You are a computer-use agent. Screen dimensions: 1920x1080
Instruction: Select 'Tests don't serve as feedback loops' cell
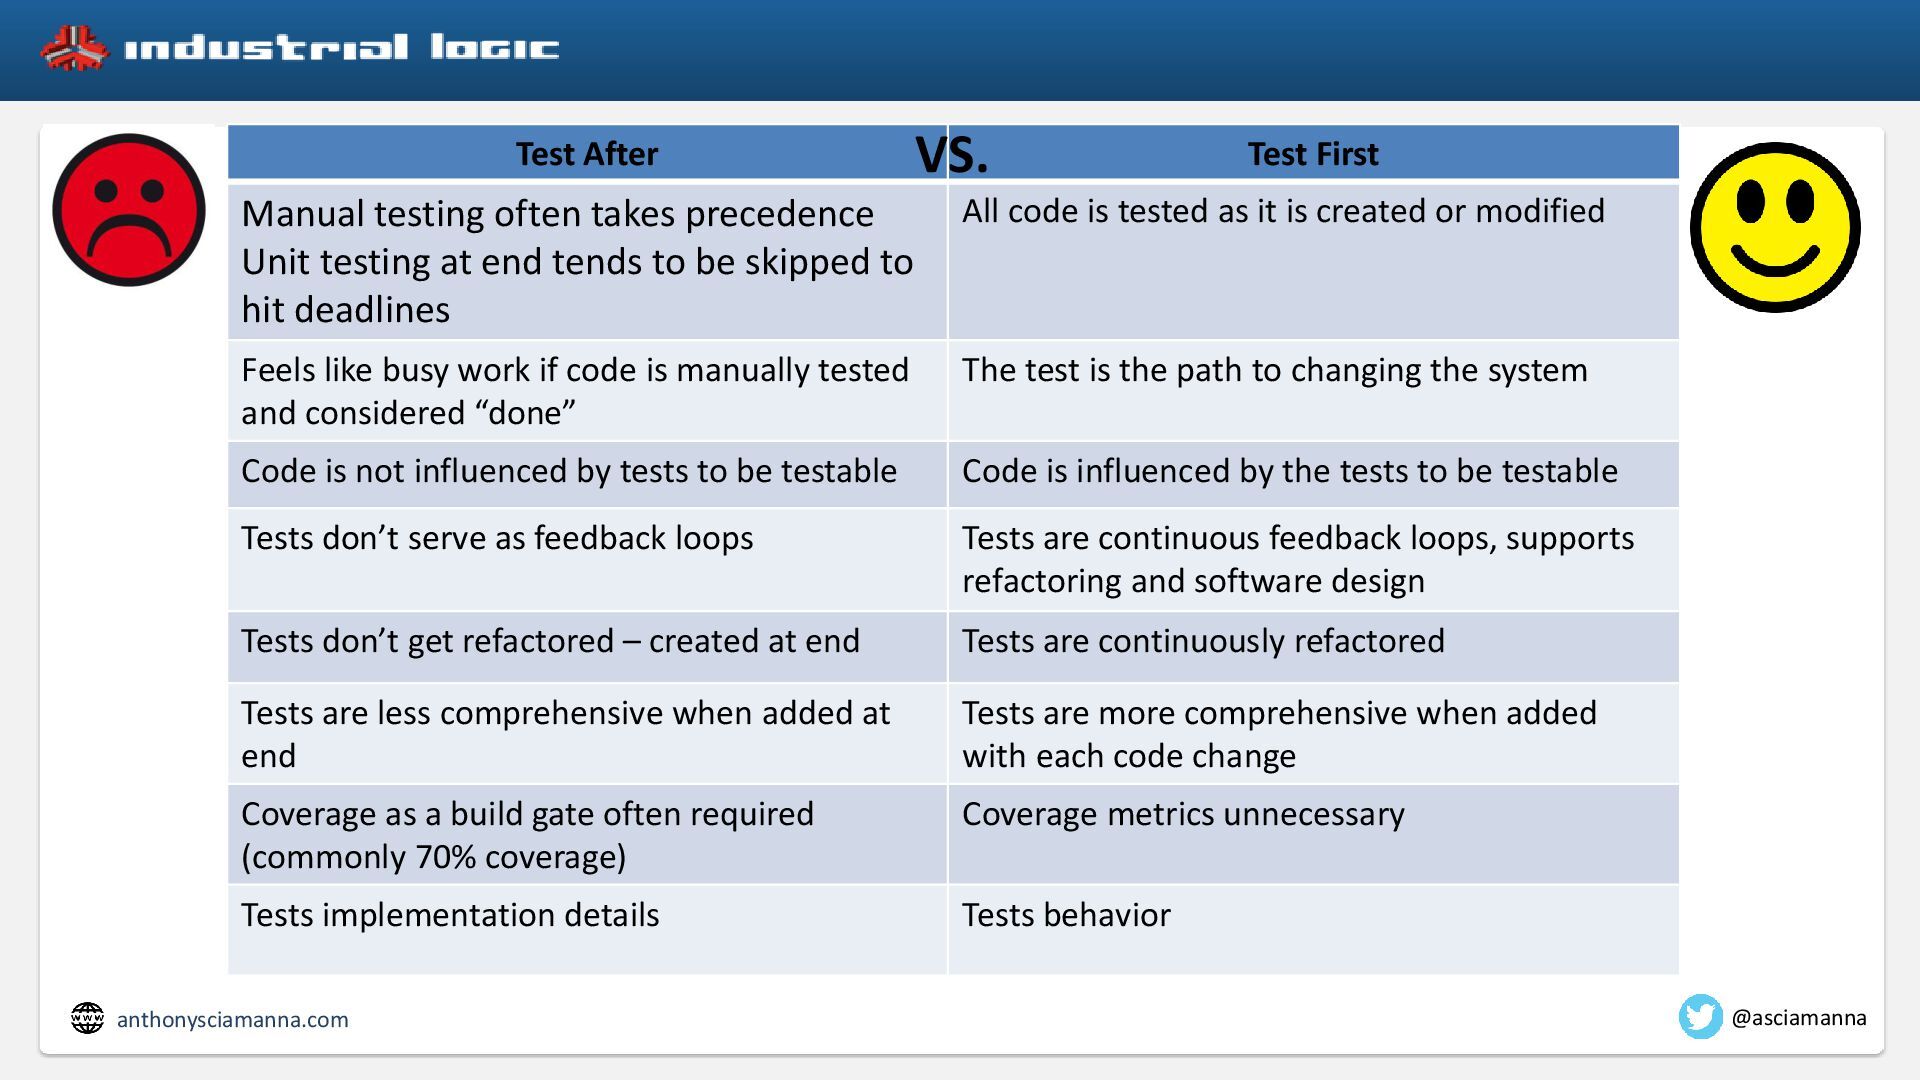point(587,559)
